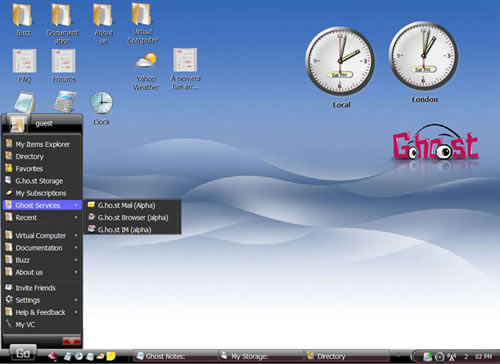Image resolution: width=500 pixels, height=364 pixels.
Task: Expand the Ghost Services submenu arrow
Action: (76, 205)
